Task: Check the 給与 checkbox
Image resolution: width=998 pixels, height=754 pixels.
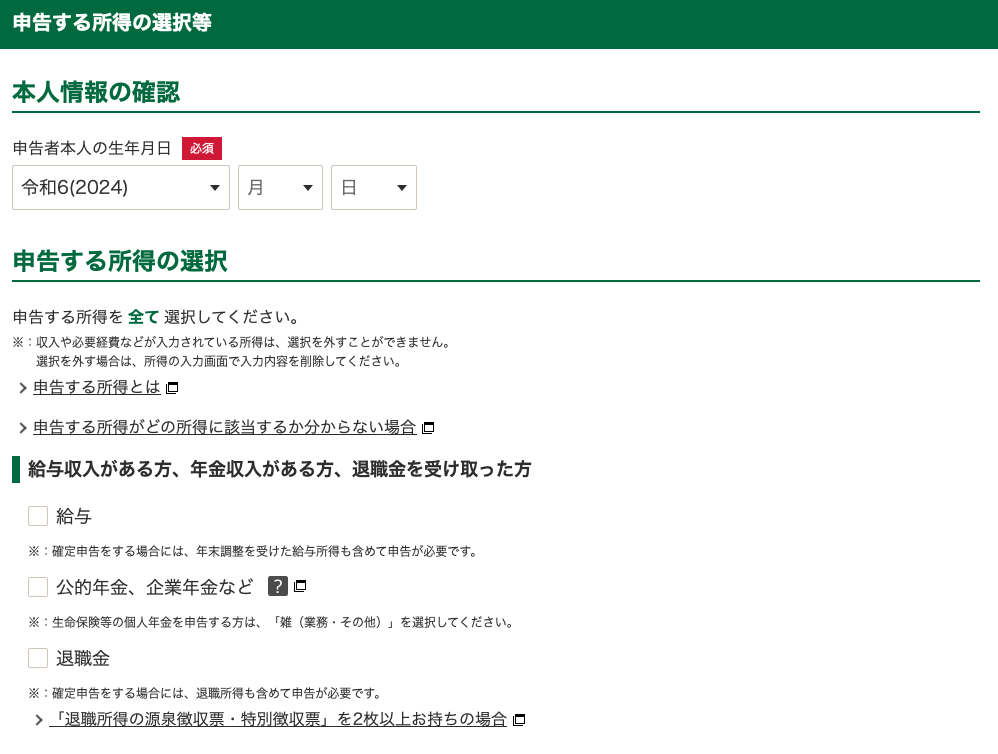Action: tap(38, 516)
